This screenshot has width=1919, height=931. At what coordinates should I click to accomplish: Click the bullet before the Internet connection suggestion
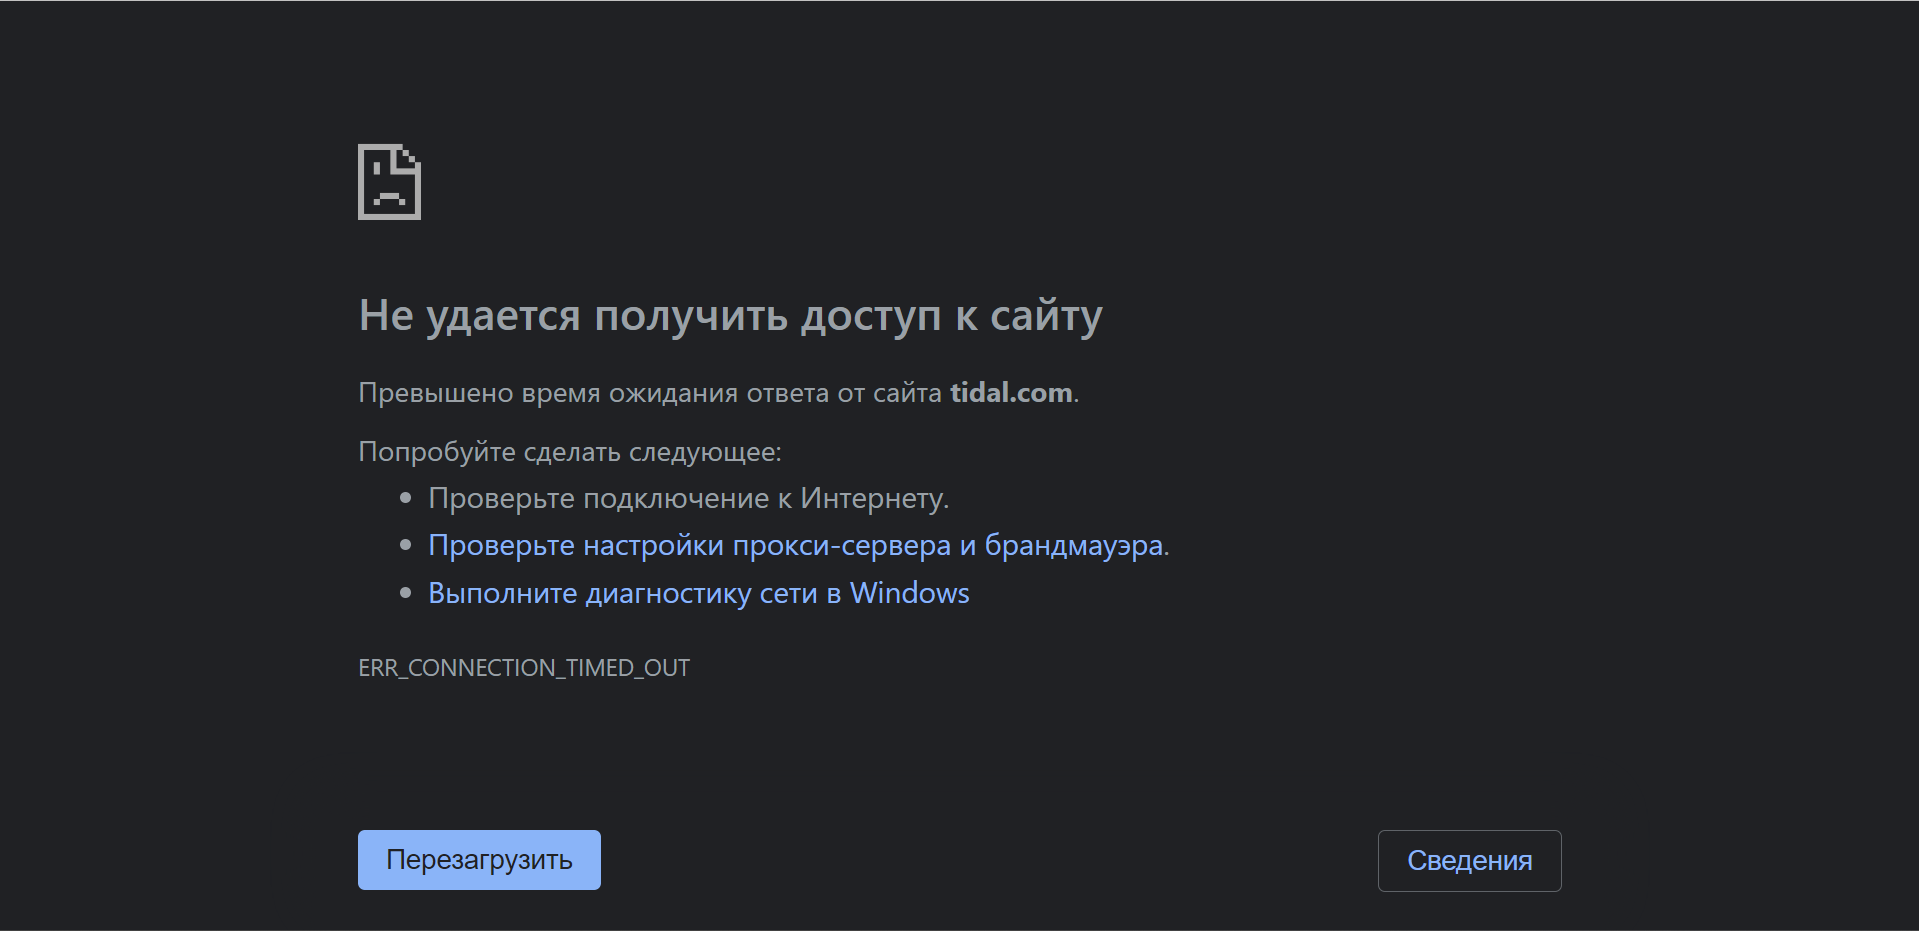pos(405,497)
